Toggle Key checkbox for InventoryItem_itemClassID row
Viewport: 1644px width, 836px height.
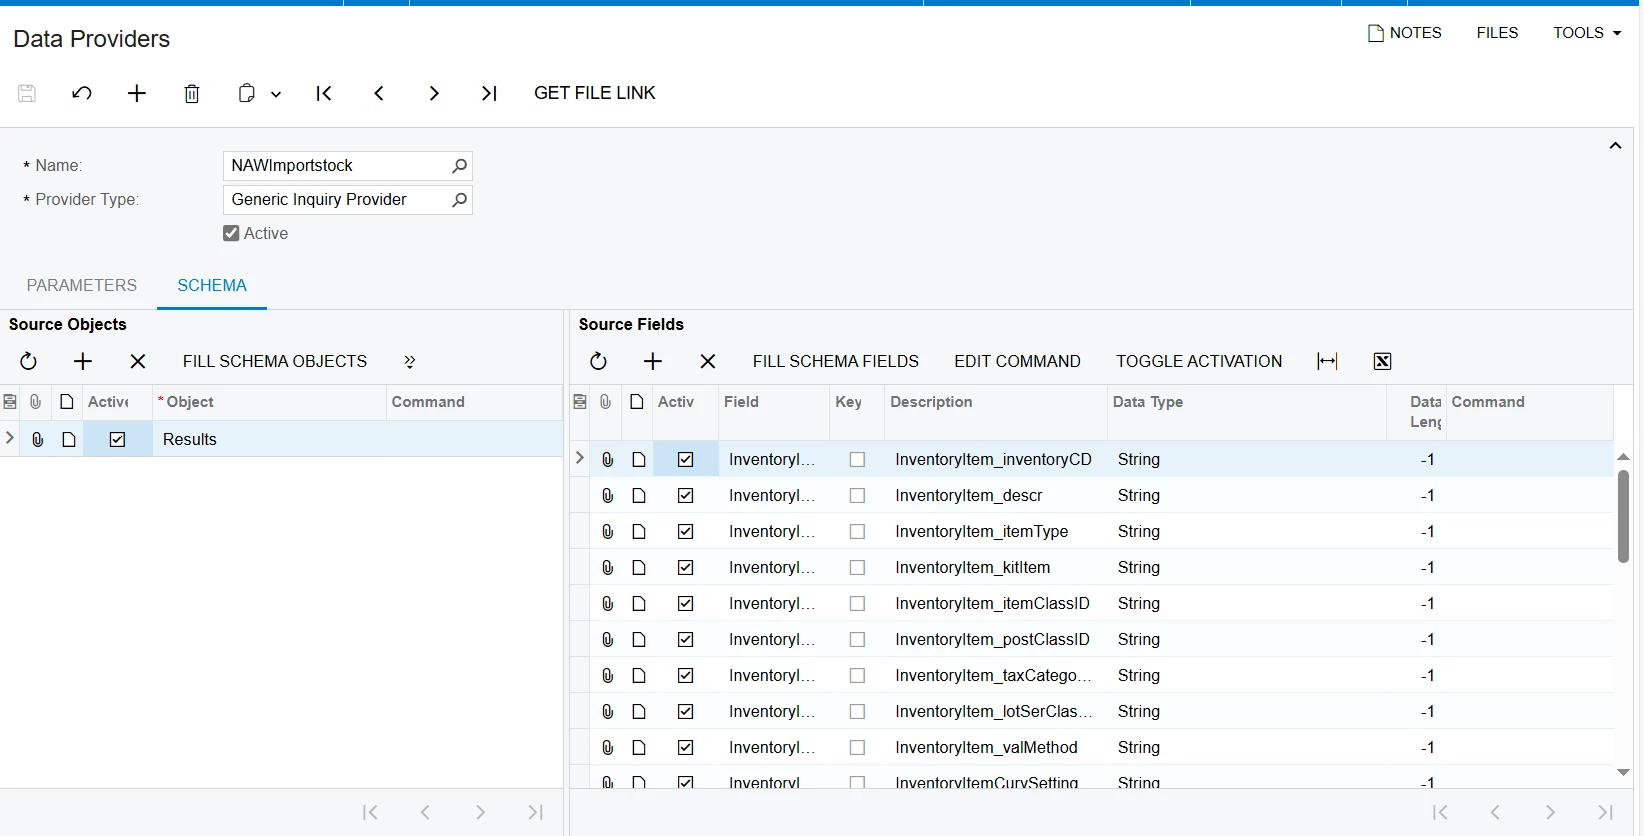click(x=857, y=603)
